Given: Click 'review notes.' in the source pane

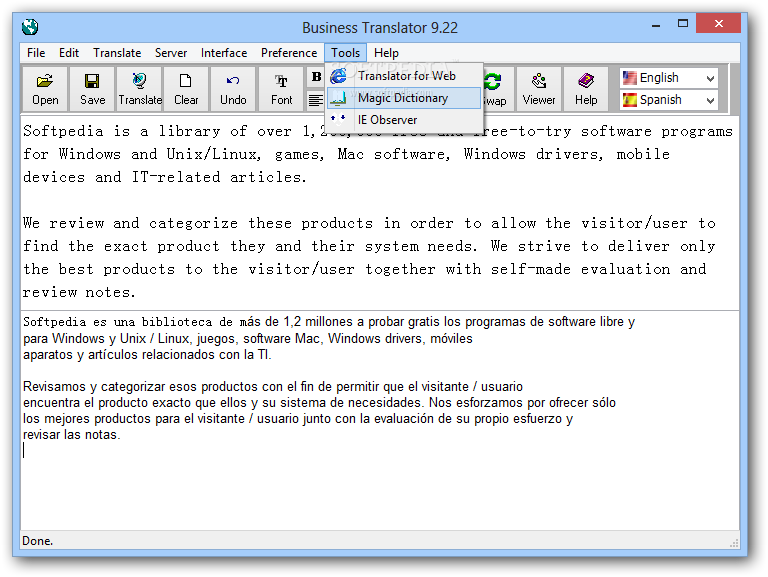Looking at the screenshot, I should tap(79, 292).
